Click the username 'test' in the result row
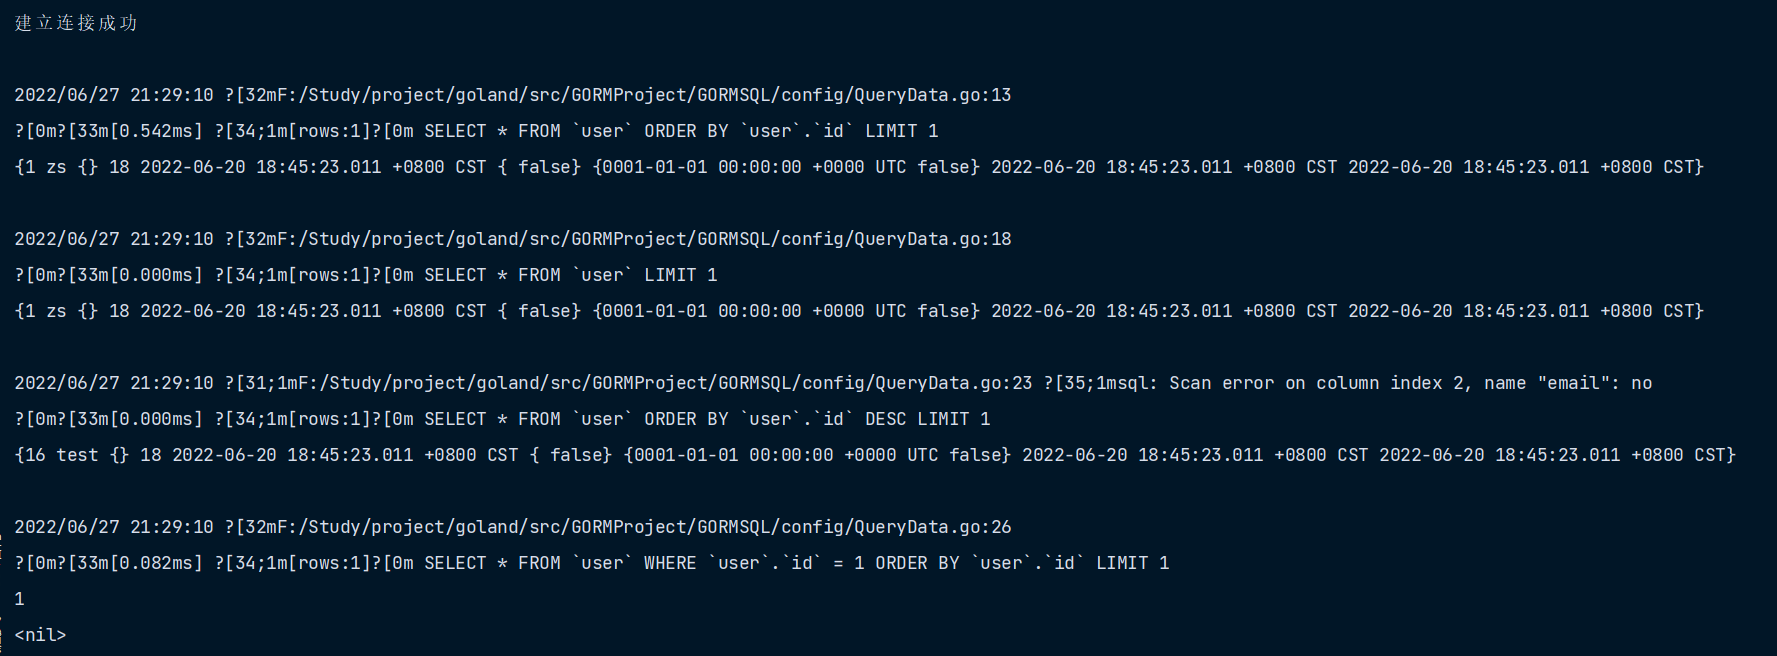The height and width of the screenshot is (656, 1777). (x=77, y=455)
